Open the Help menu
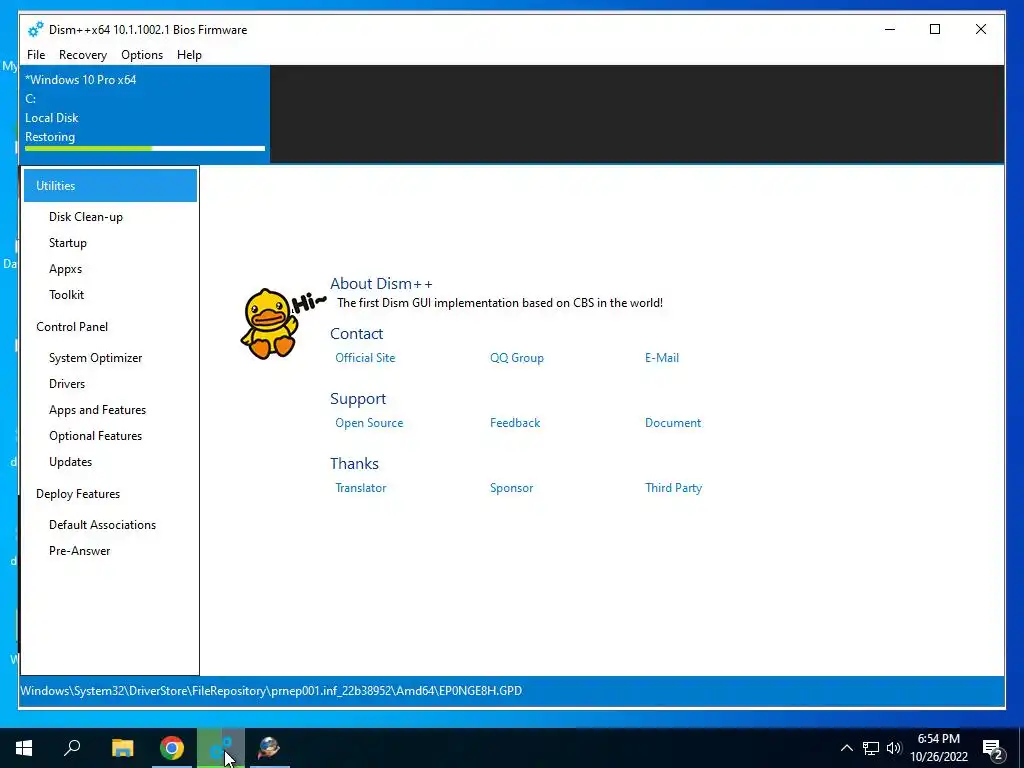This screenshot has height=768, width=1024. (x=189, y=55)
